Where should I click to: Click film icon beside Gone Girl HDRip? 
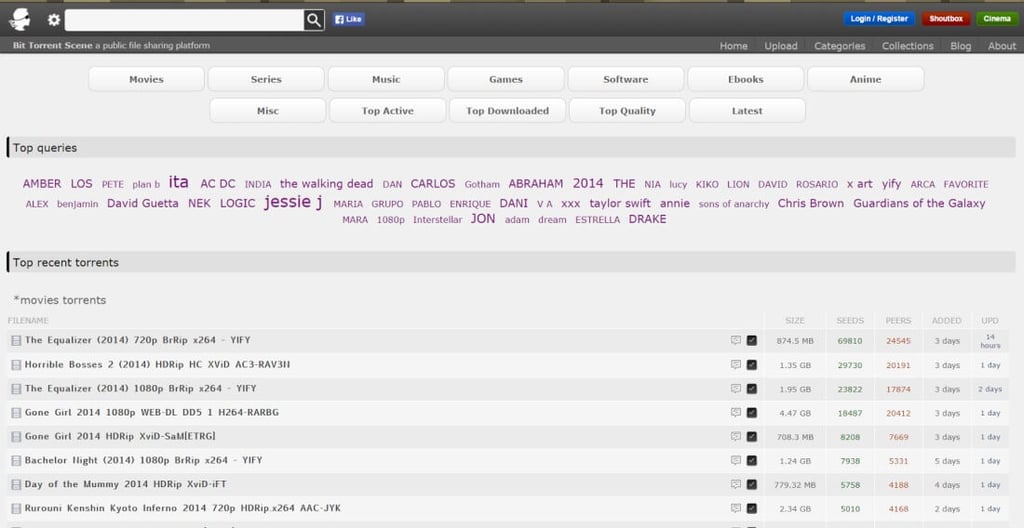point(16,437)
